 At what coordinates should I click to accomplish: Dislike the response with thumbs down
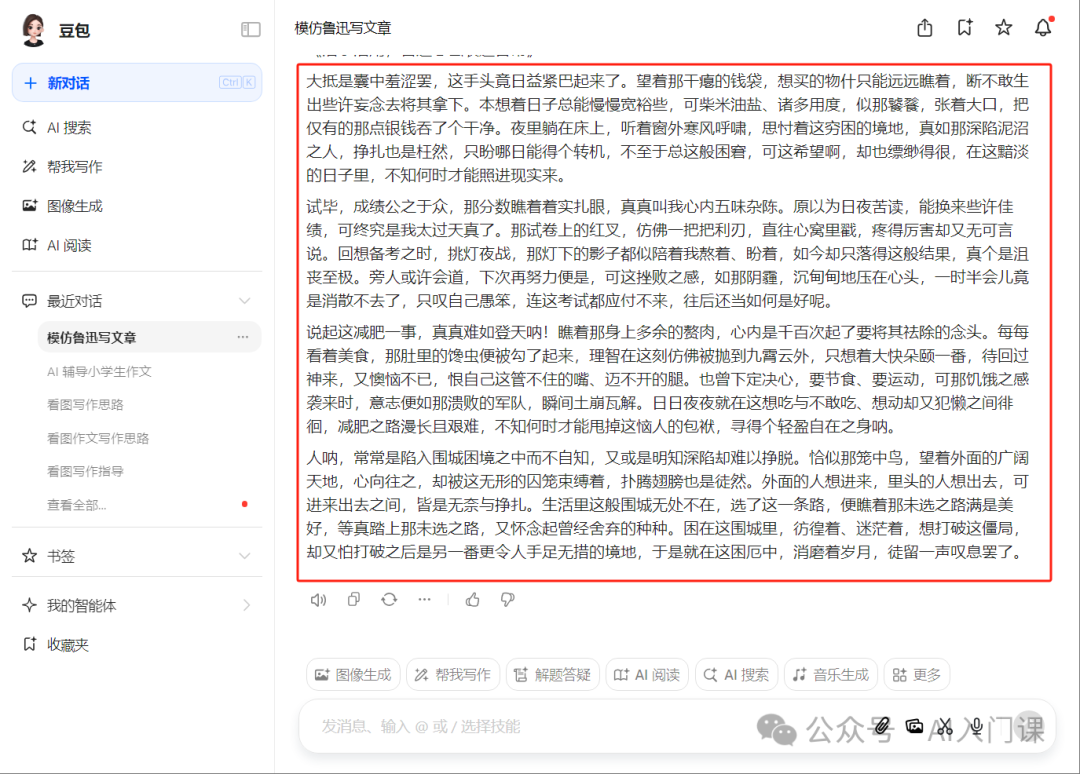[x=508, y=600]
